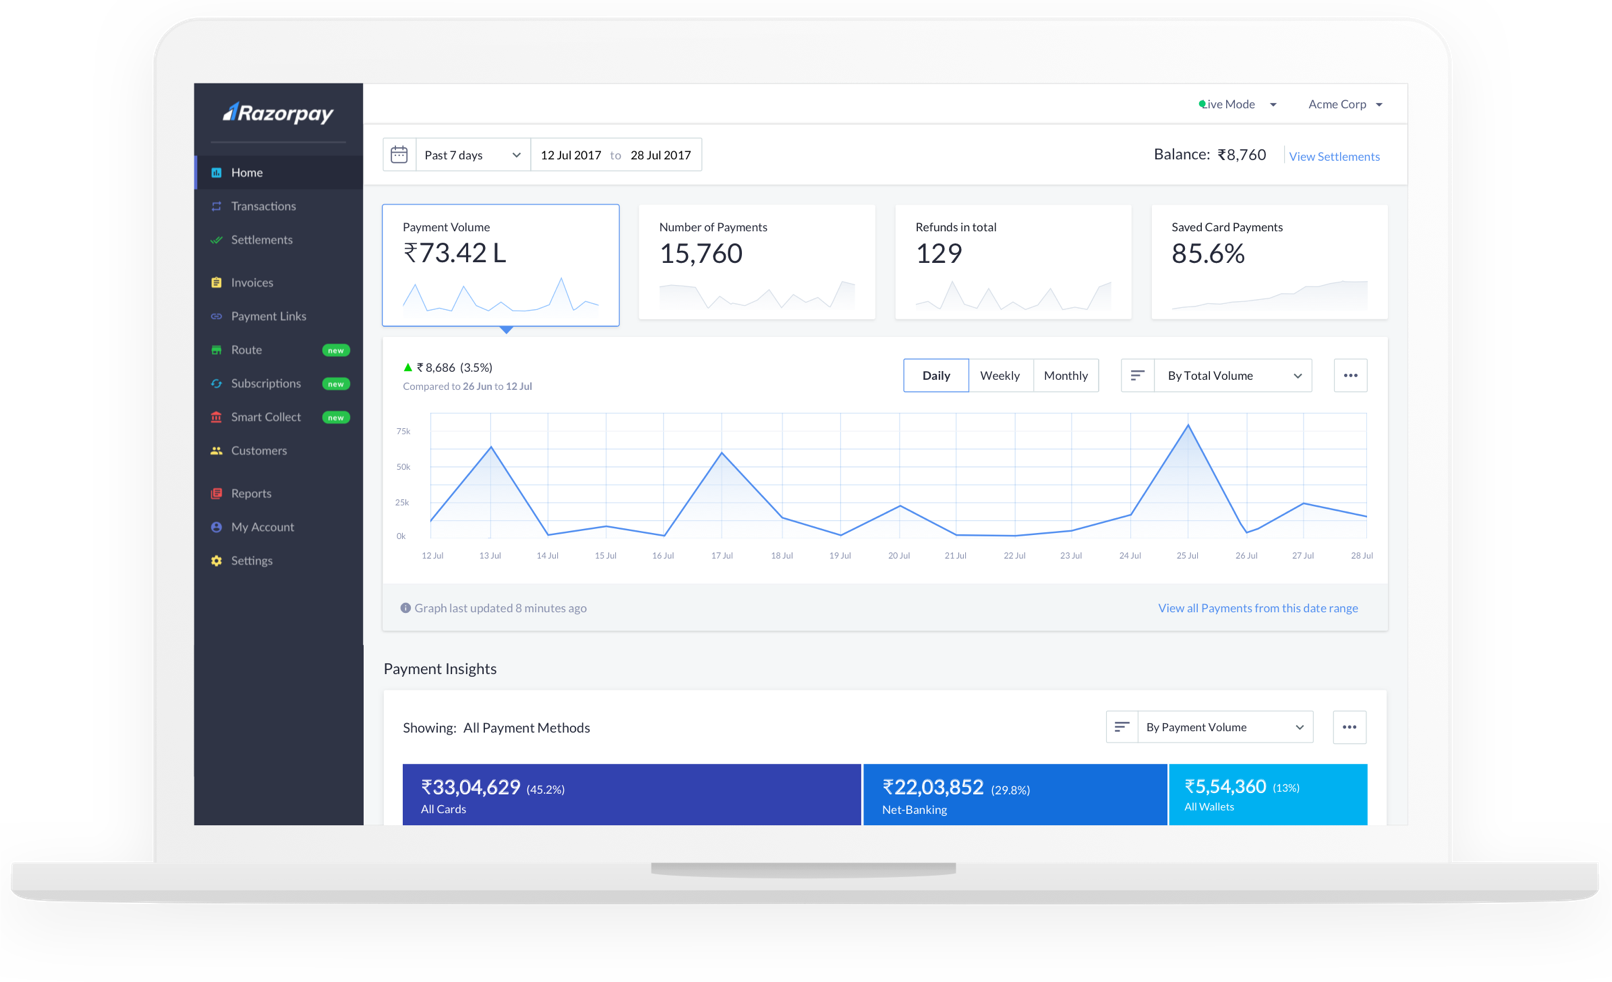Switch graph to Weekly view

pos(1000,376)
